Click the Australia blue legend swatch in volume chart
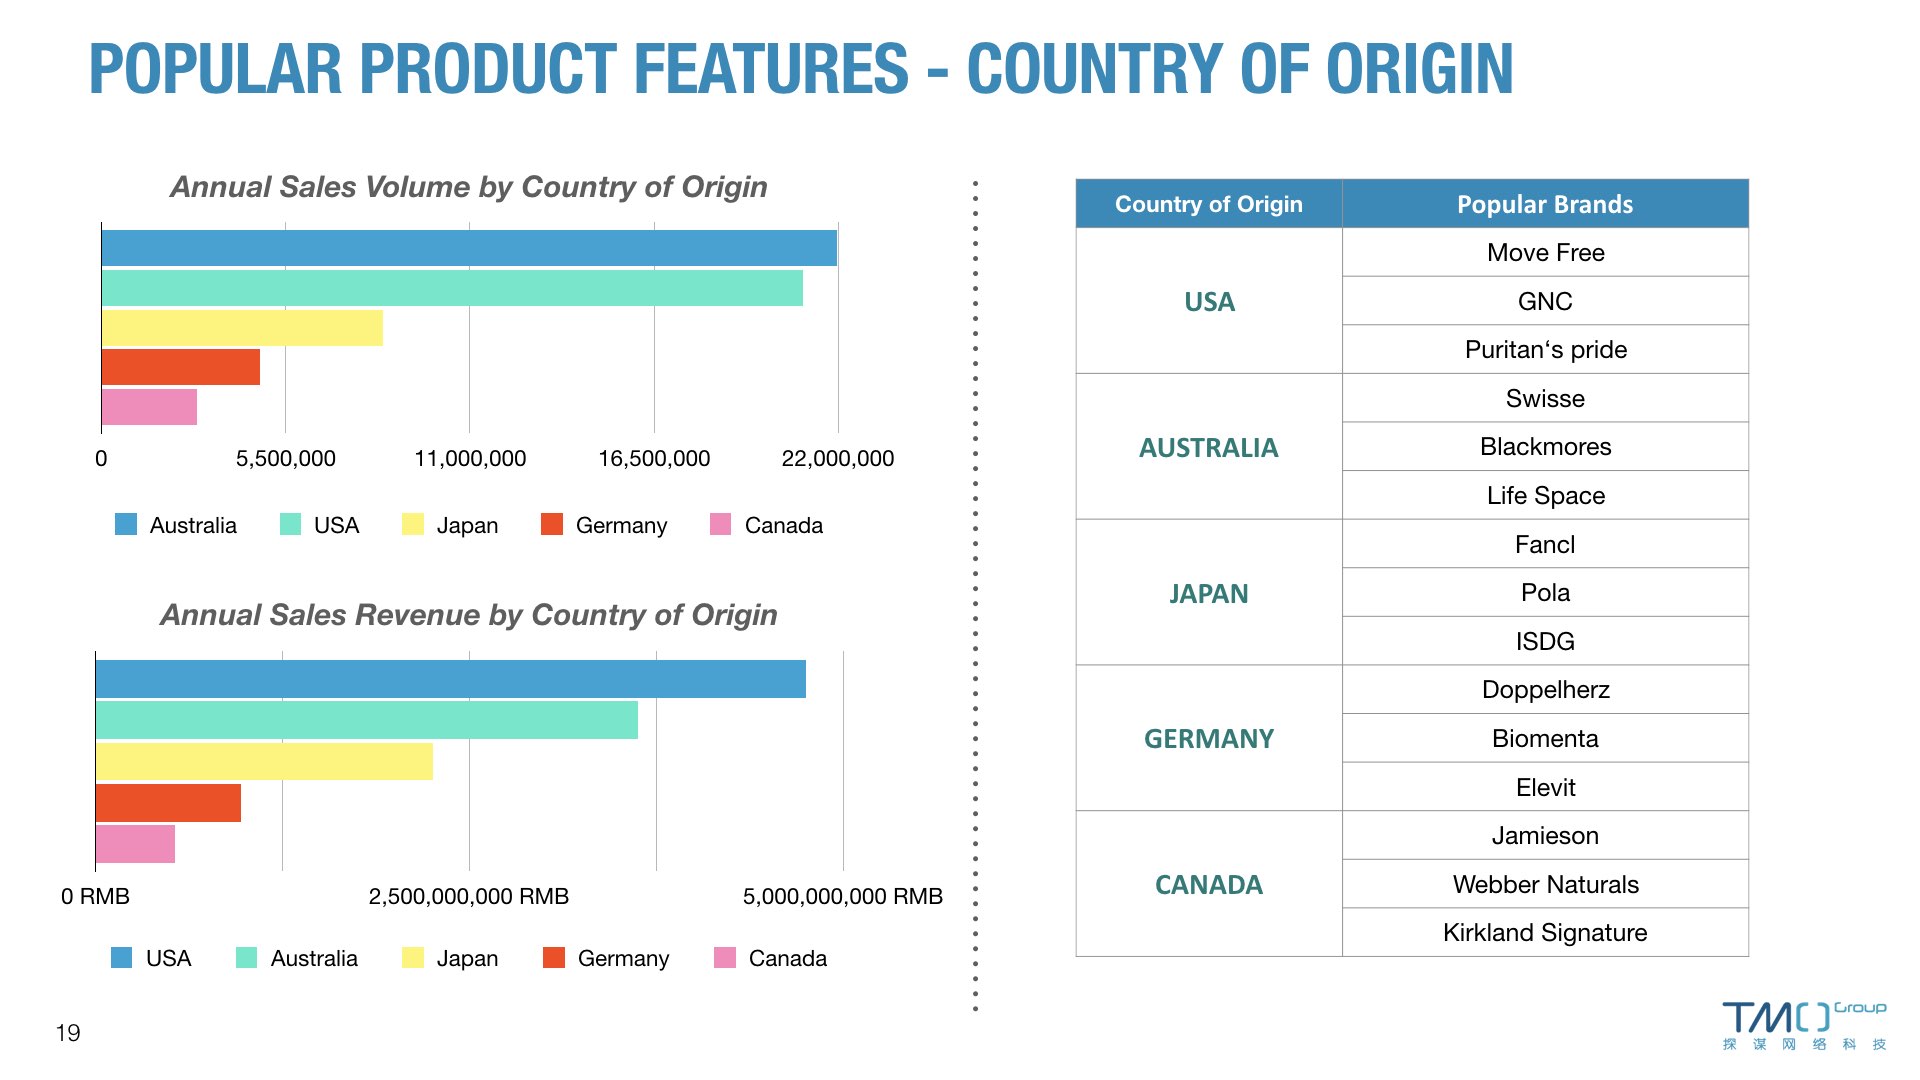This screenshot has height=1080, width=1920. tap(126, 524)
